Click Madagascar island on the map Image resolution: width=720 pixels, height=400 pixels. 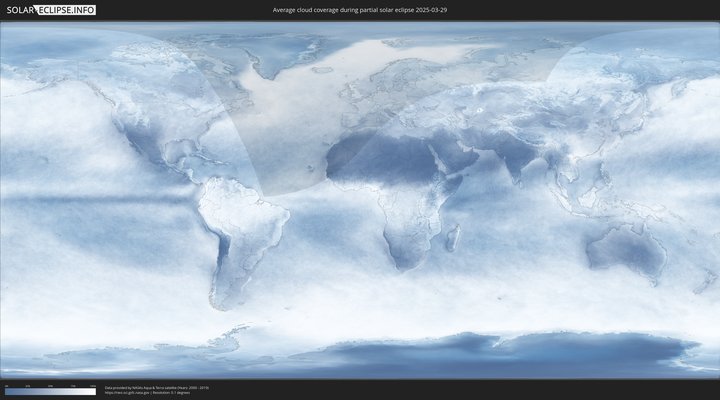pyautogui.click(x=453, y=238)
